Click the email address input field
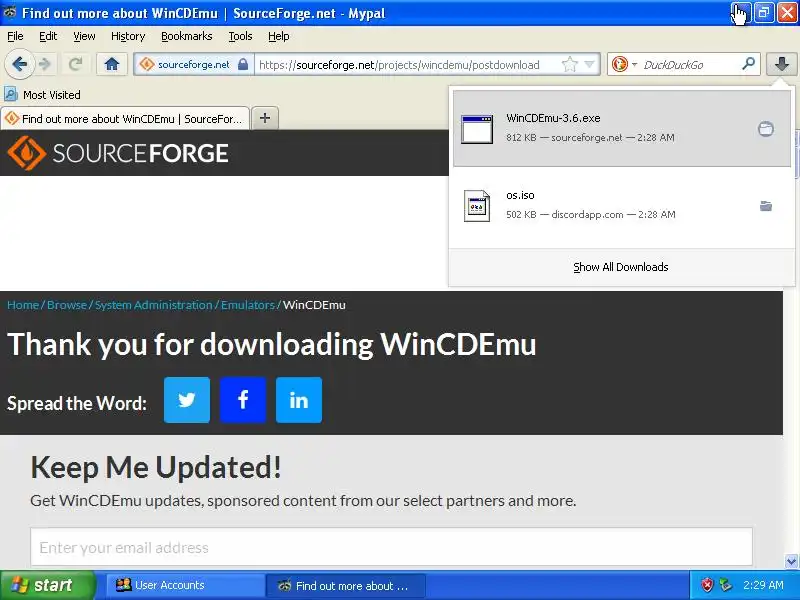 point(391,547)
